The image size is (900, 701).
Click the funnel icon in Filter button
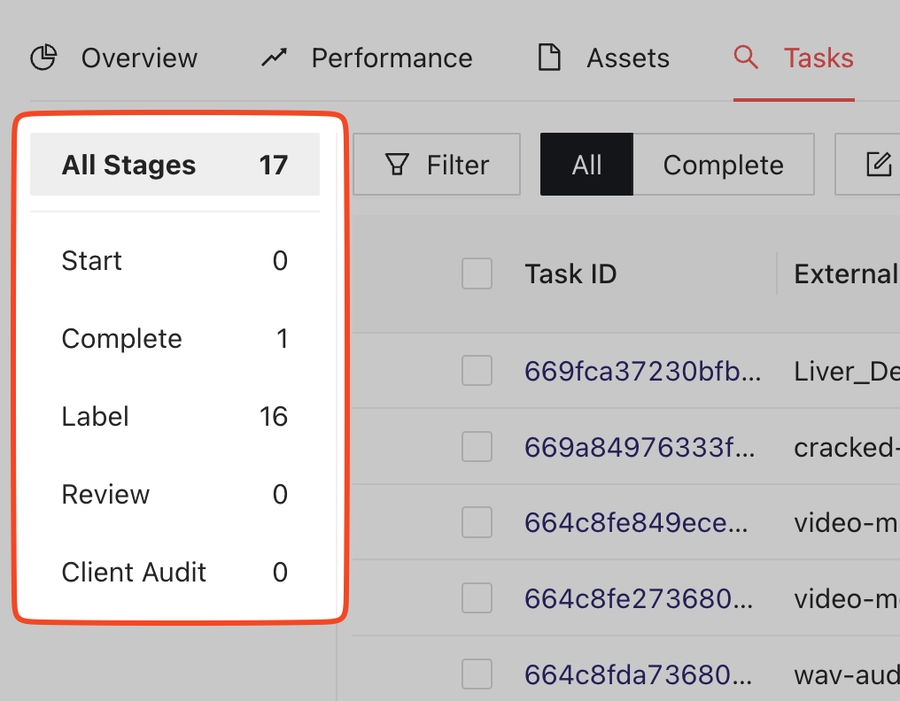click(x=398, y=165)
